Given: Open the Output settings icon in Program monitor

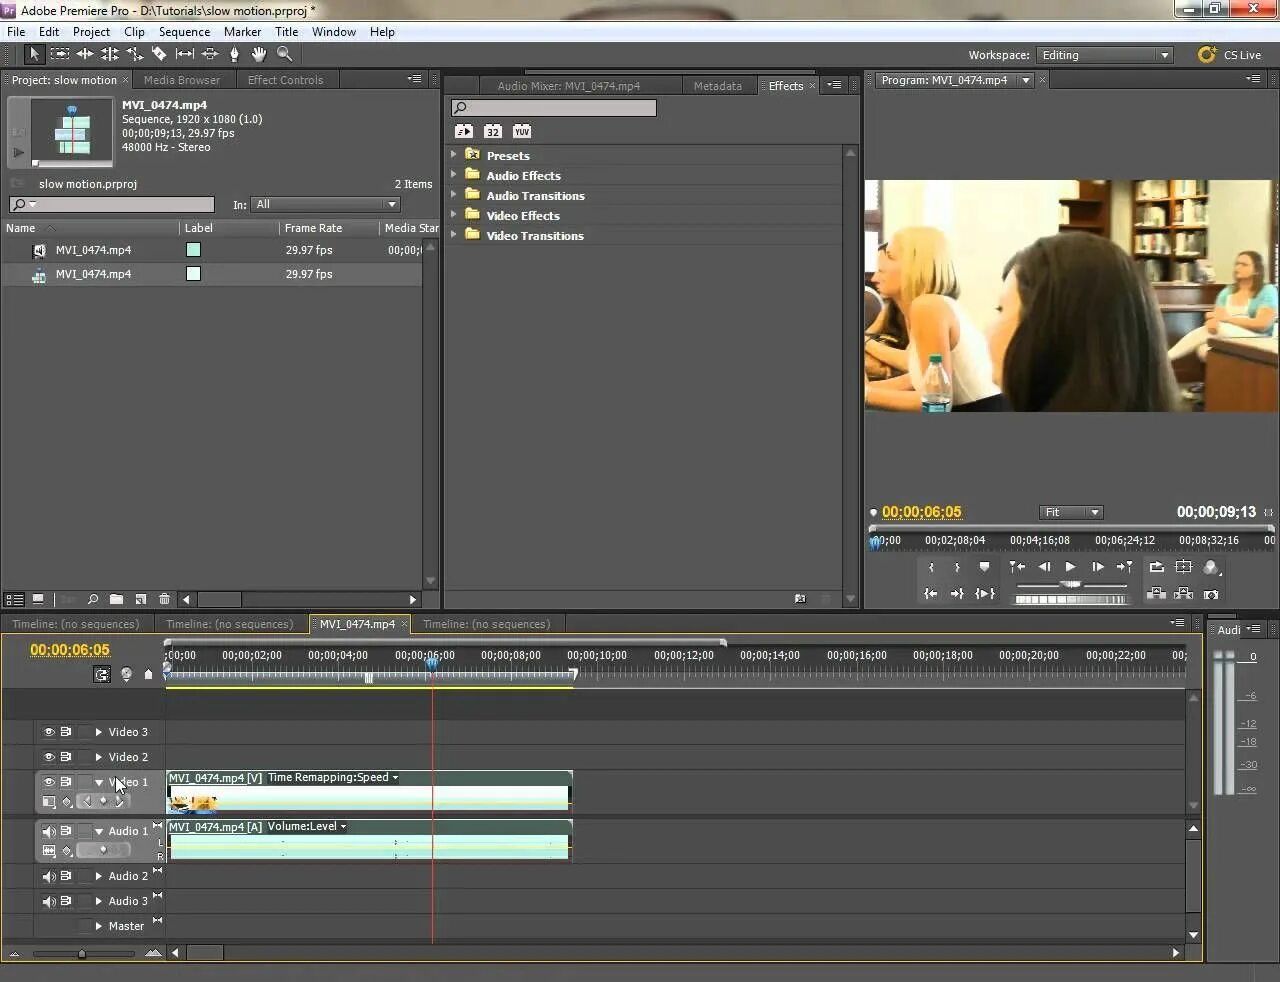Looking at the screenshot, I should (1211, 567).
